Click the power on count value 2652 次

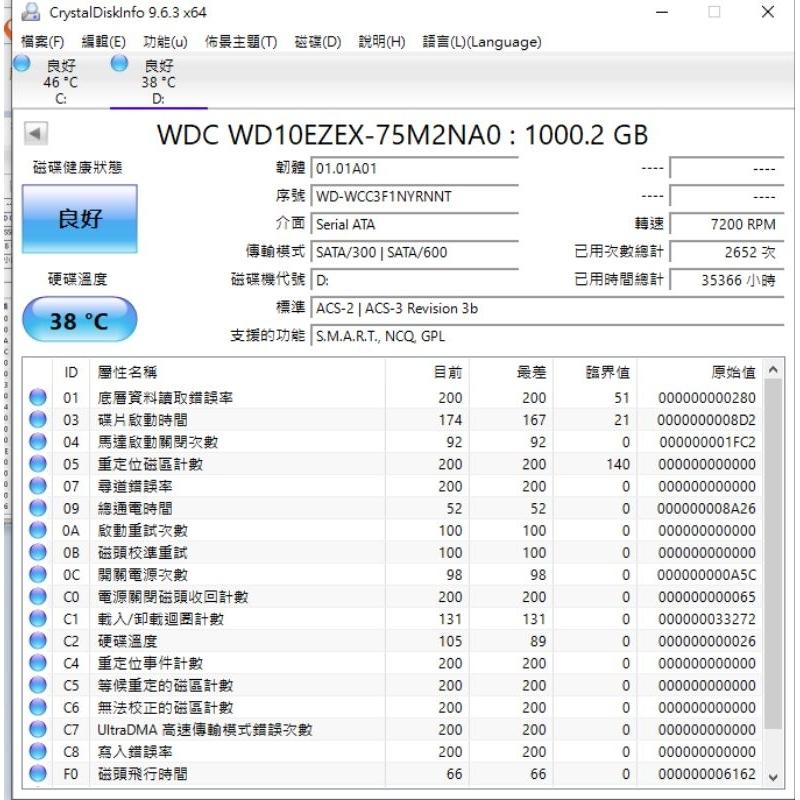(726, 252)
